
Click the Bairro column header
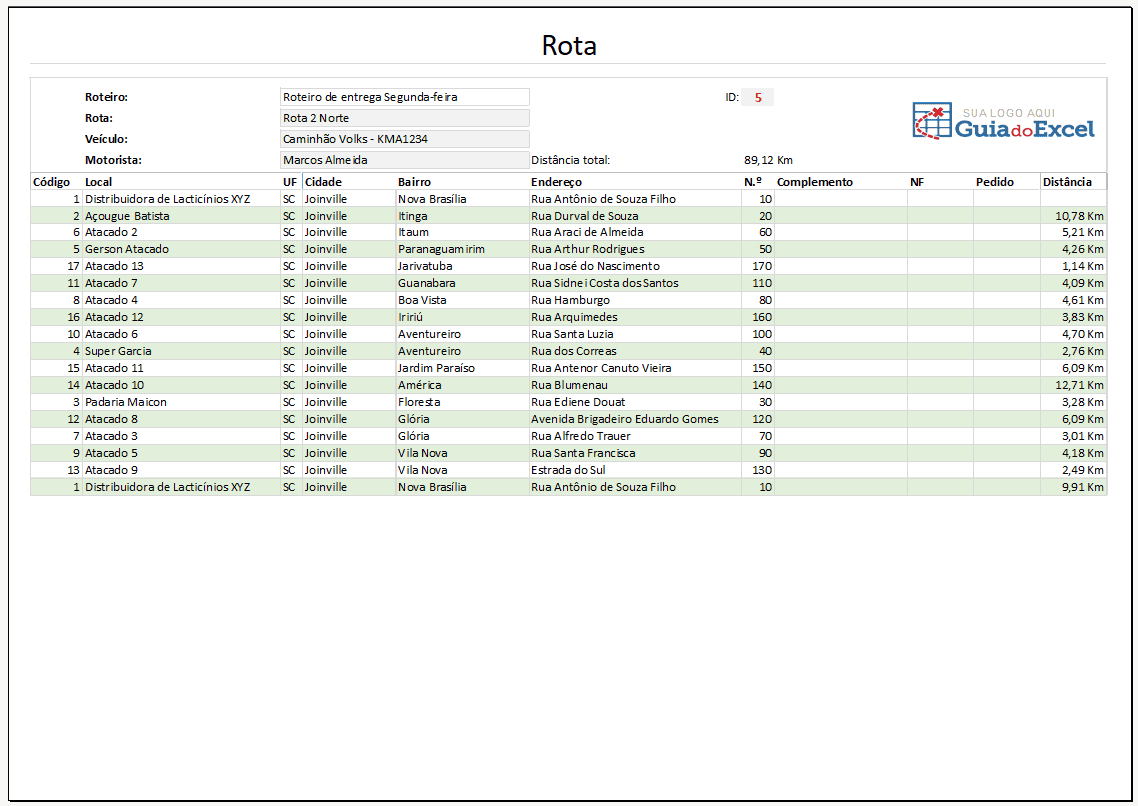pos(415,182)
